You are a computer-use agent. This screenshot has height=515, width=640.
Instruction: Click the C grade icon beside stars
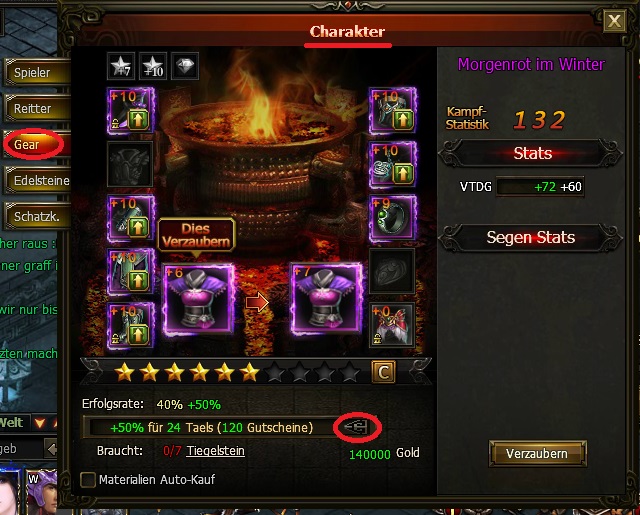click(x=383, y=372)
